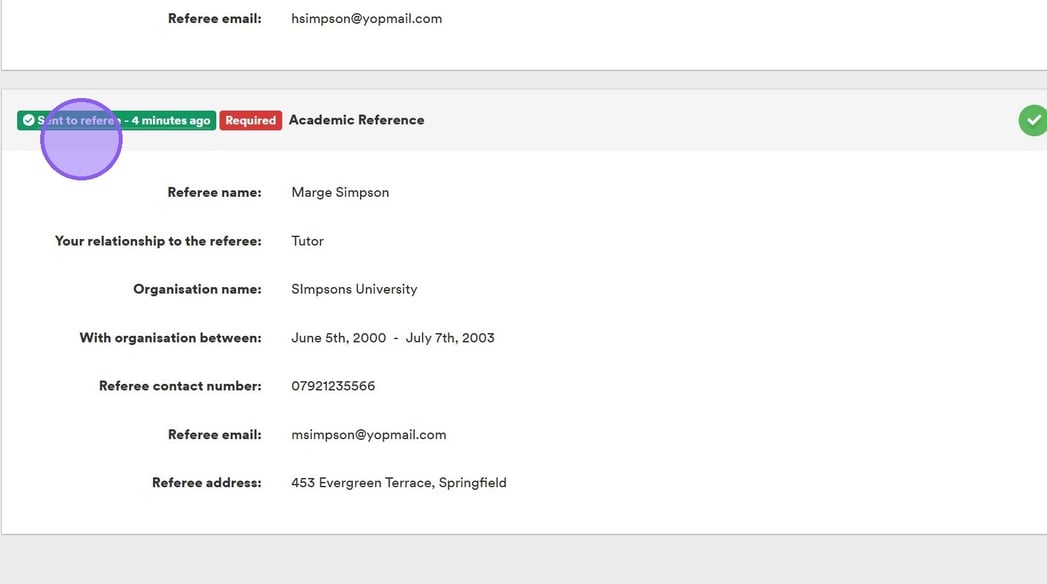
Task: Open the msimpson@yopmail.com email address
Action: coord(368,434)
